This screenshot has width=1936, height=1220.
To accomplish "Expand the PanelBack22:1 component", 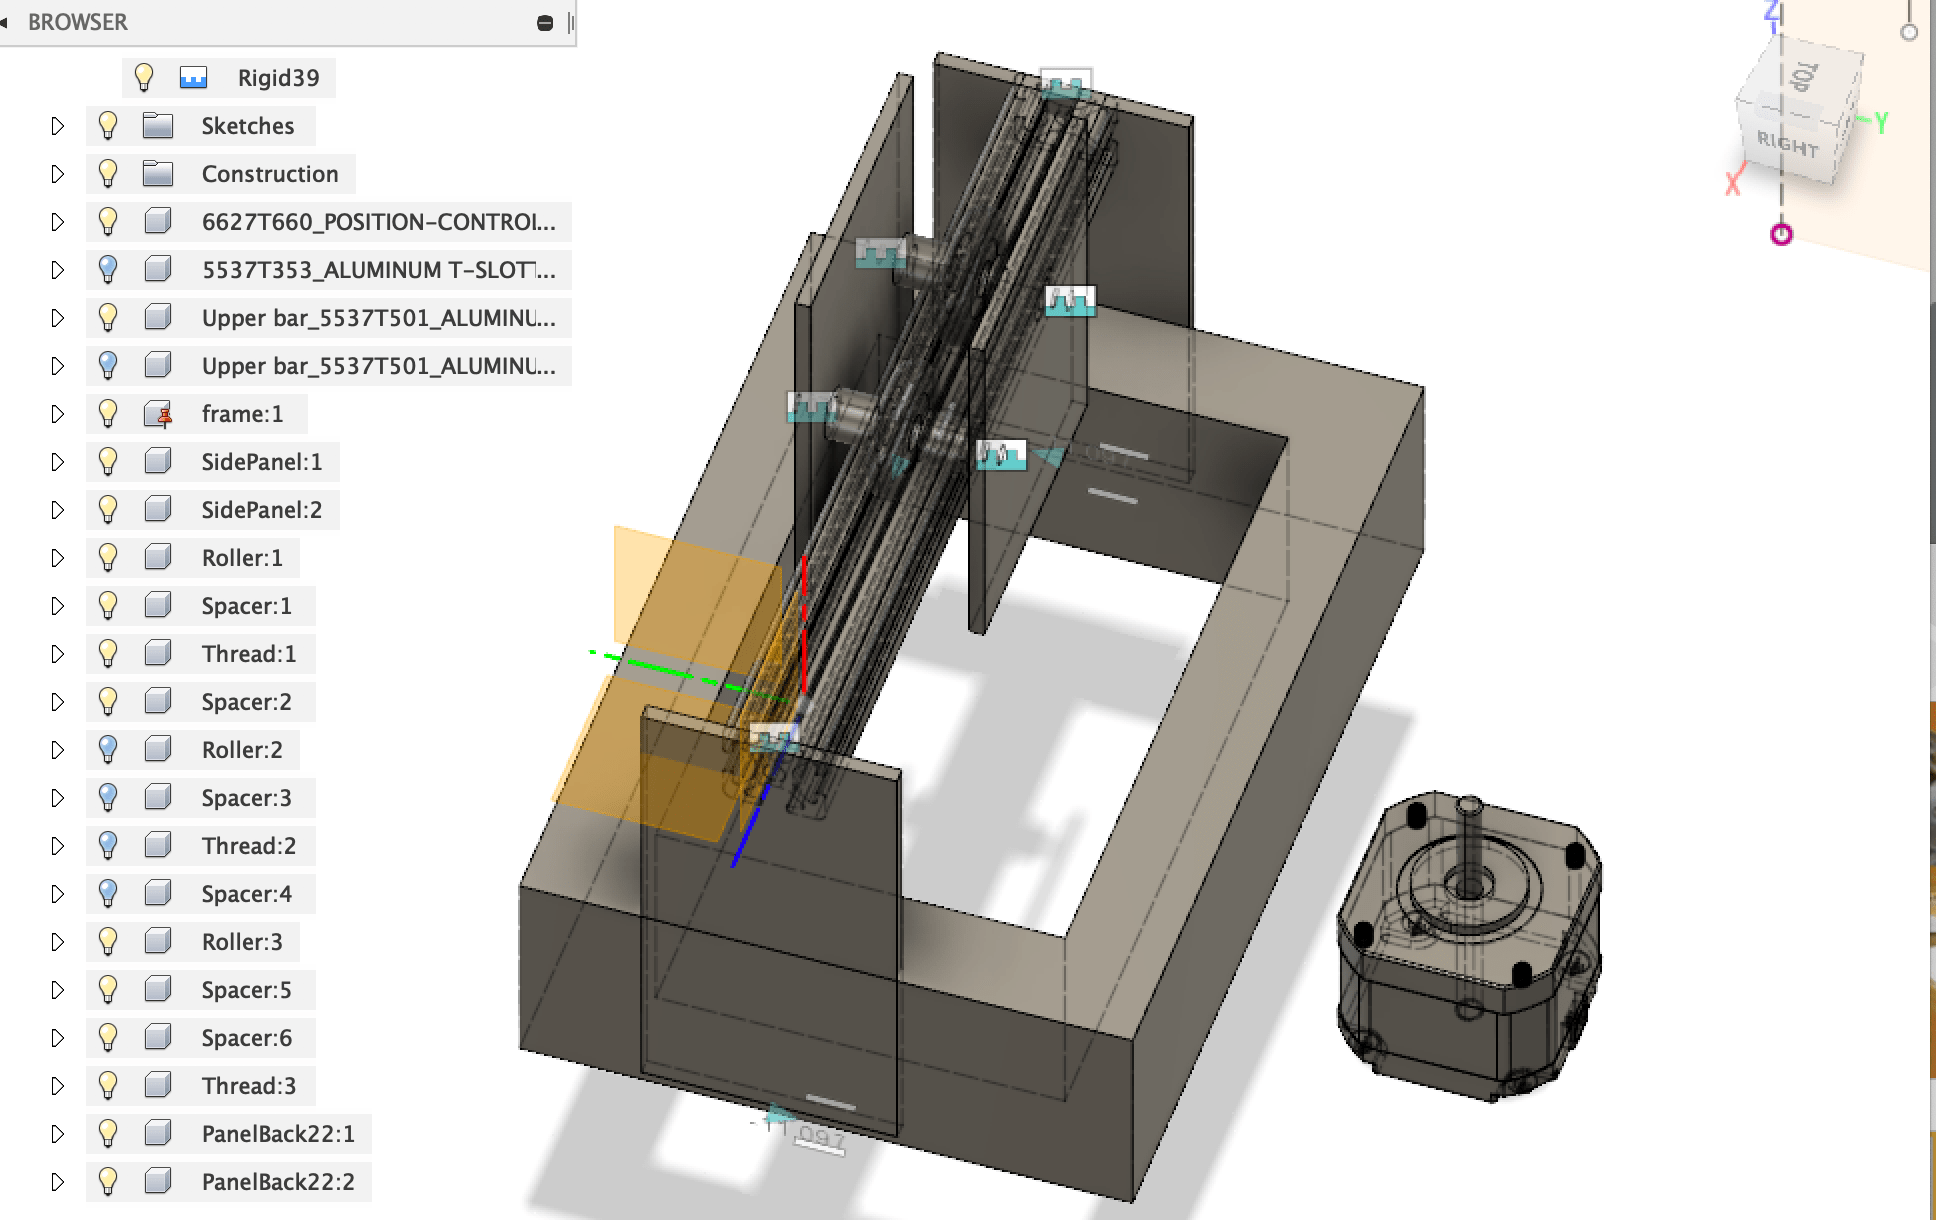I will (57, 1134).
